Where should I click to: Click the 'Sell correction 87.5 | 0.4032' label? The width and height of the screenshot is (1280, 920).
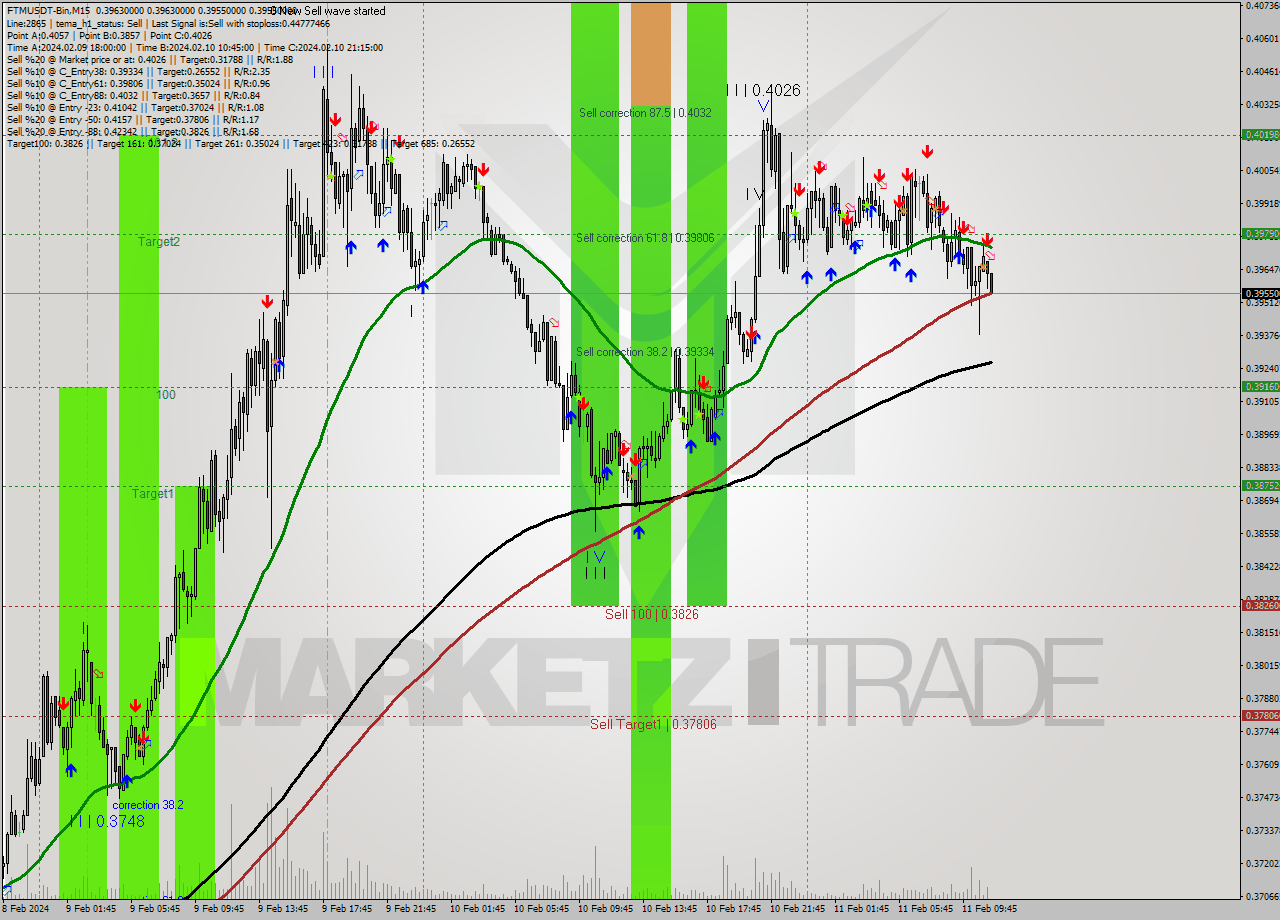pos(645,113)
